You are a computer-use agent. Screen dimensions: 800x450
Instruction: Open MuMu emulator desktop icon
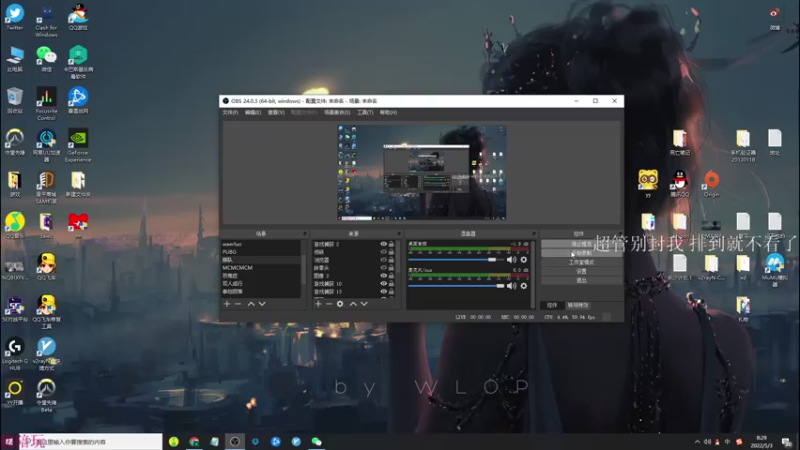point(774,270)
